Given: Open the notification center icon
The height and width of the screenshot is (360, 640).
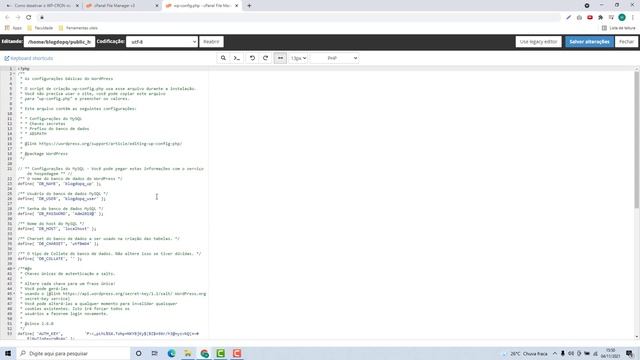Looking at the screenshot, I should coord(629,353).
